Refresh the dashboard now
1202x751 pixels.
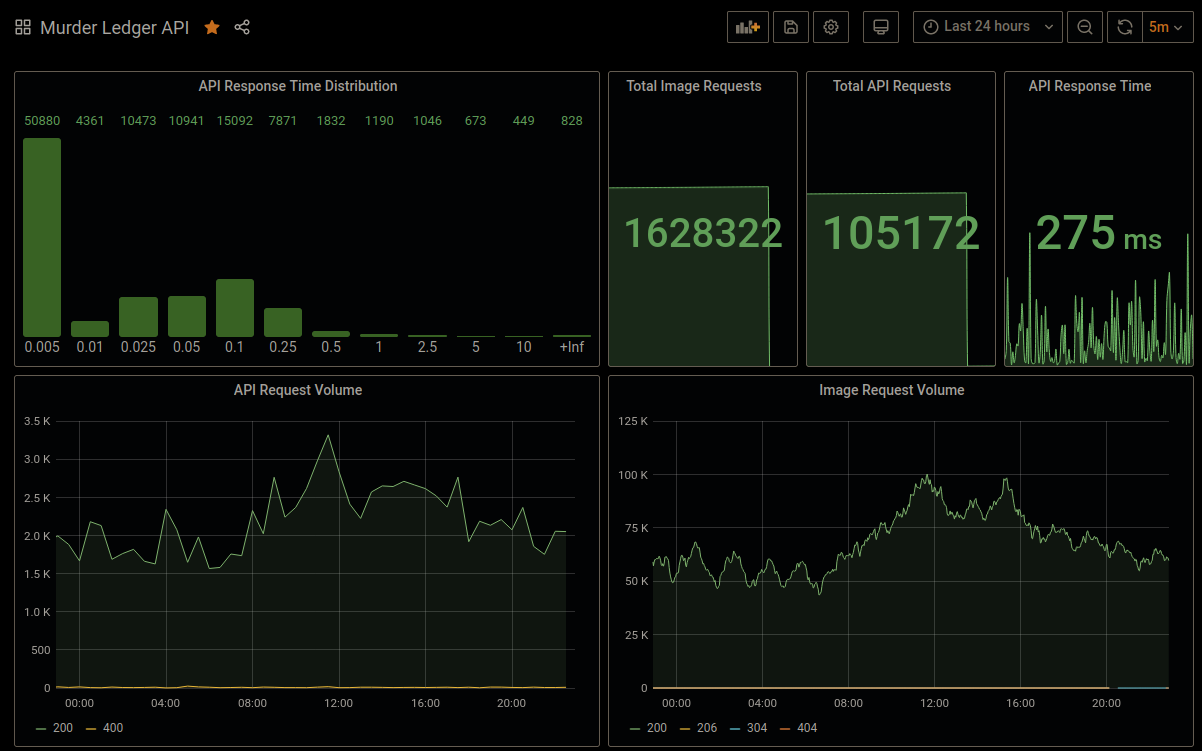tap(1125, 27)
